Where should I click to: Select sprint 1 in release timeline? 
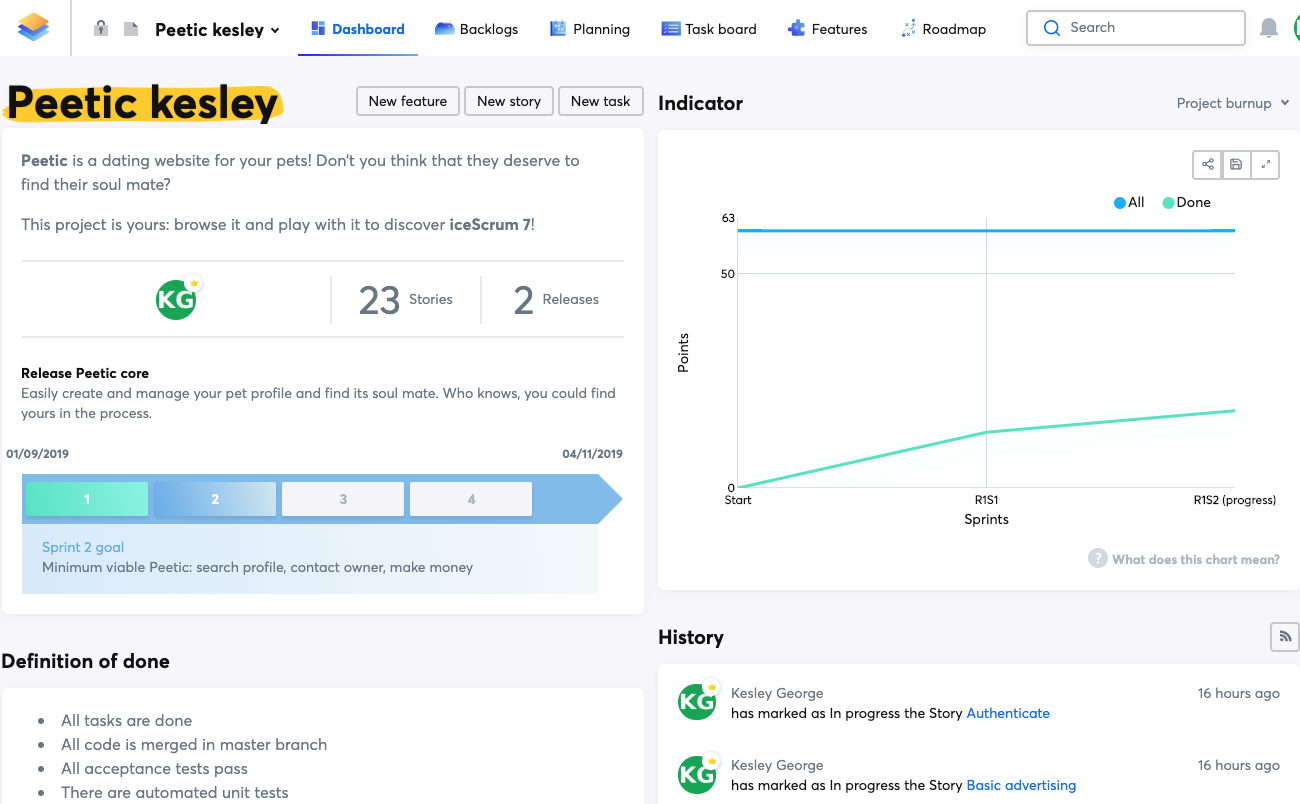(87, 499)
